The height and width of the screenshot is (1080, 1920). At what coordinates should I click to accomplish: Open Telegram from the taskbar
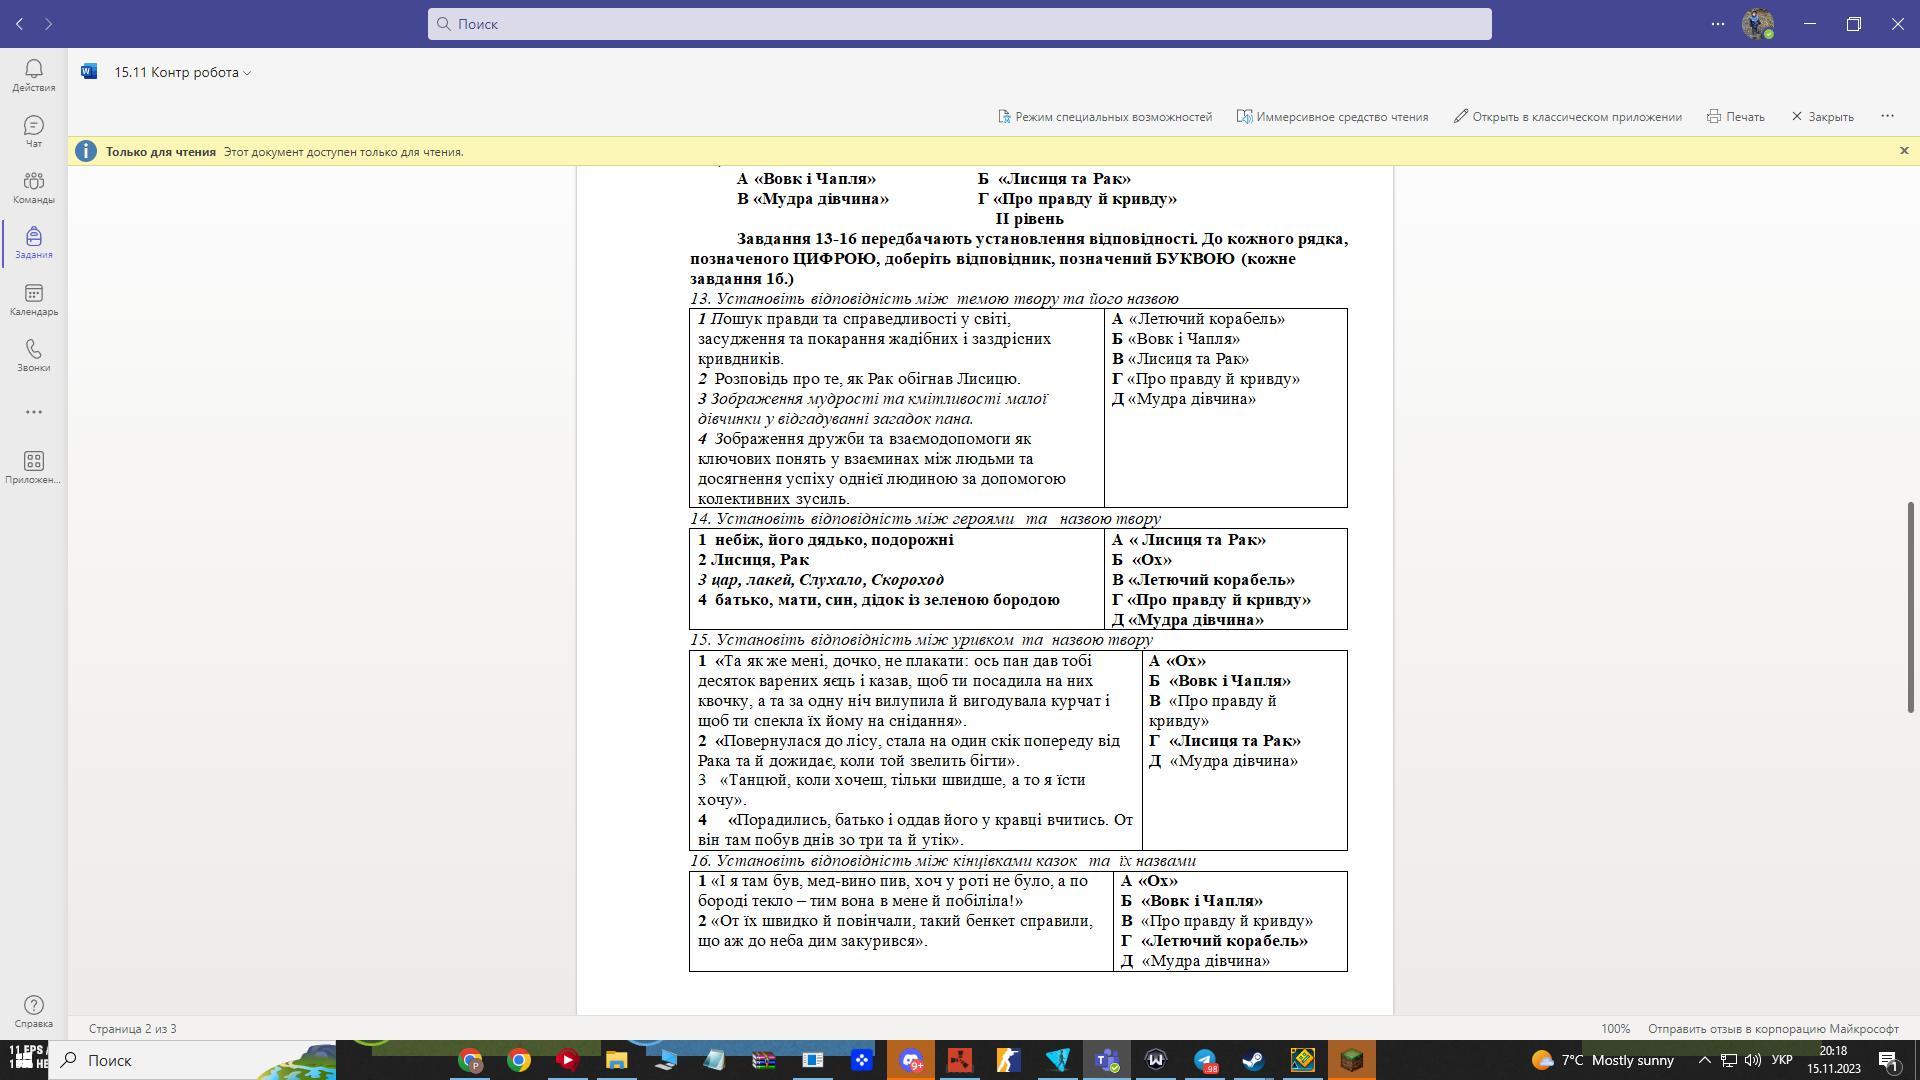[x=1205, y=1060]
